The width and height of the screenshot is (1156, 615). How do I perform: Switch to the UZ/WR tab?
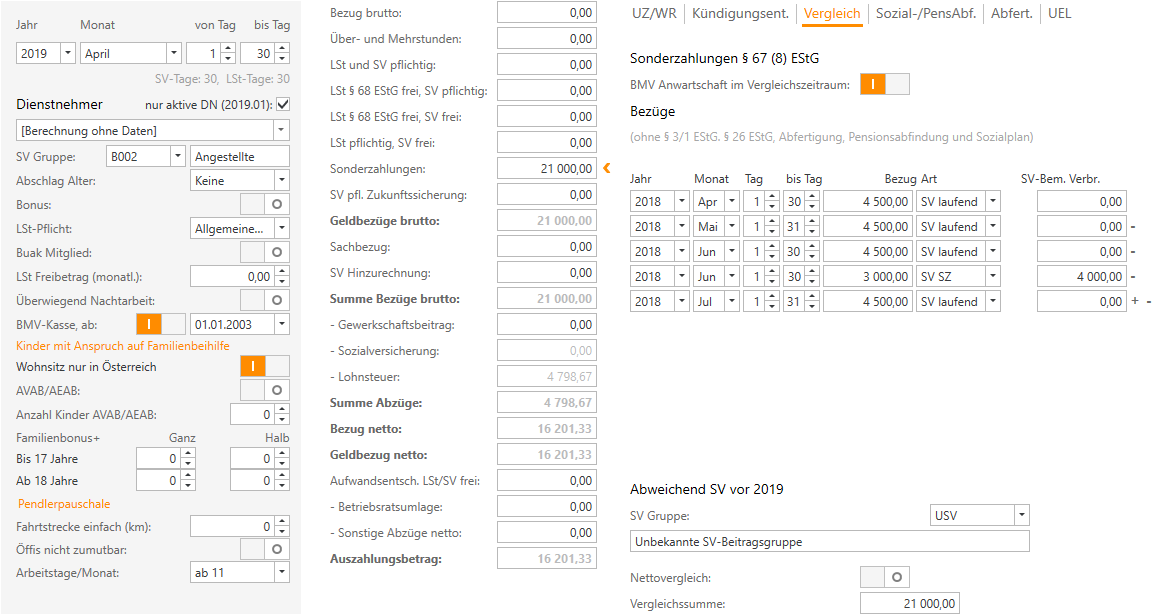pos(654,13)
